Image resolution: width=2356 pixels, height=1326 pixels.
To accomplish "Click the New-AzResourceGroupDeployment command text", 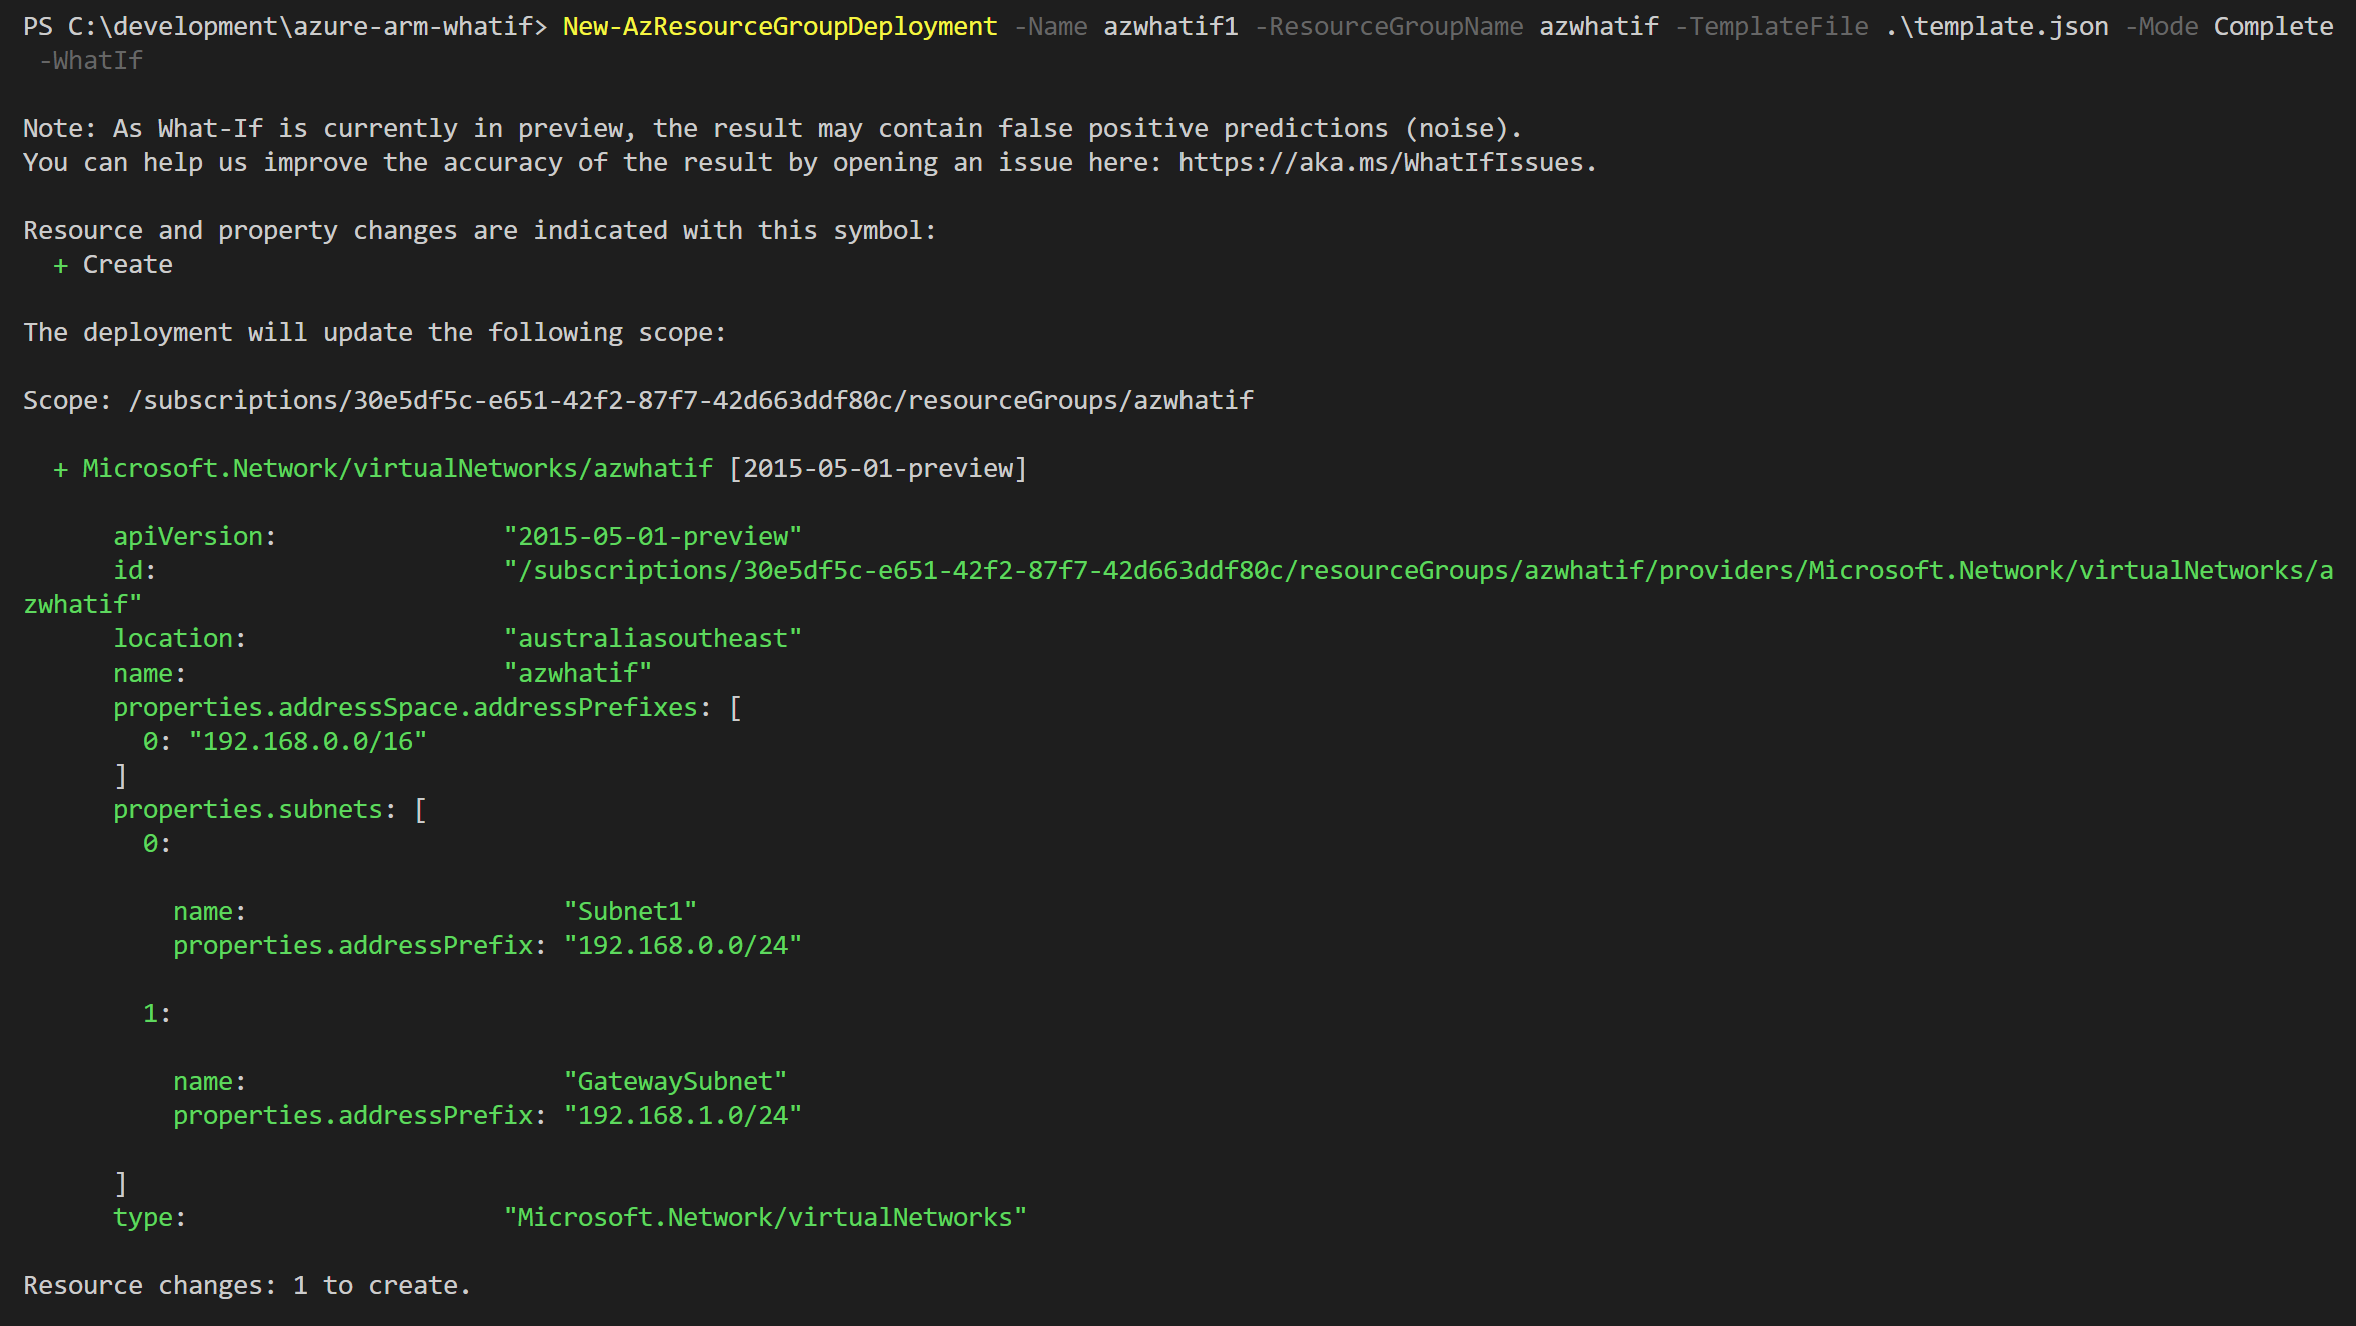I will pos(780,26).
